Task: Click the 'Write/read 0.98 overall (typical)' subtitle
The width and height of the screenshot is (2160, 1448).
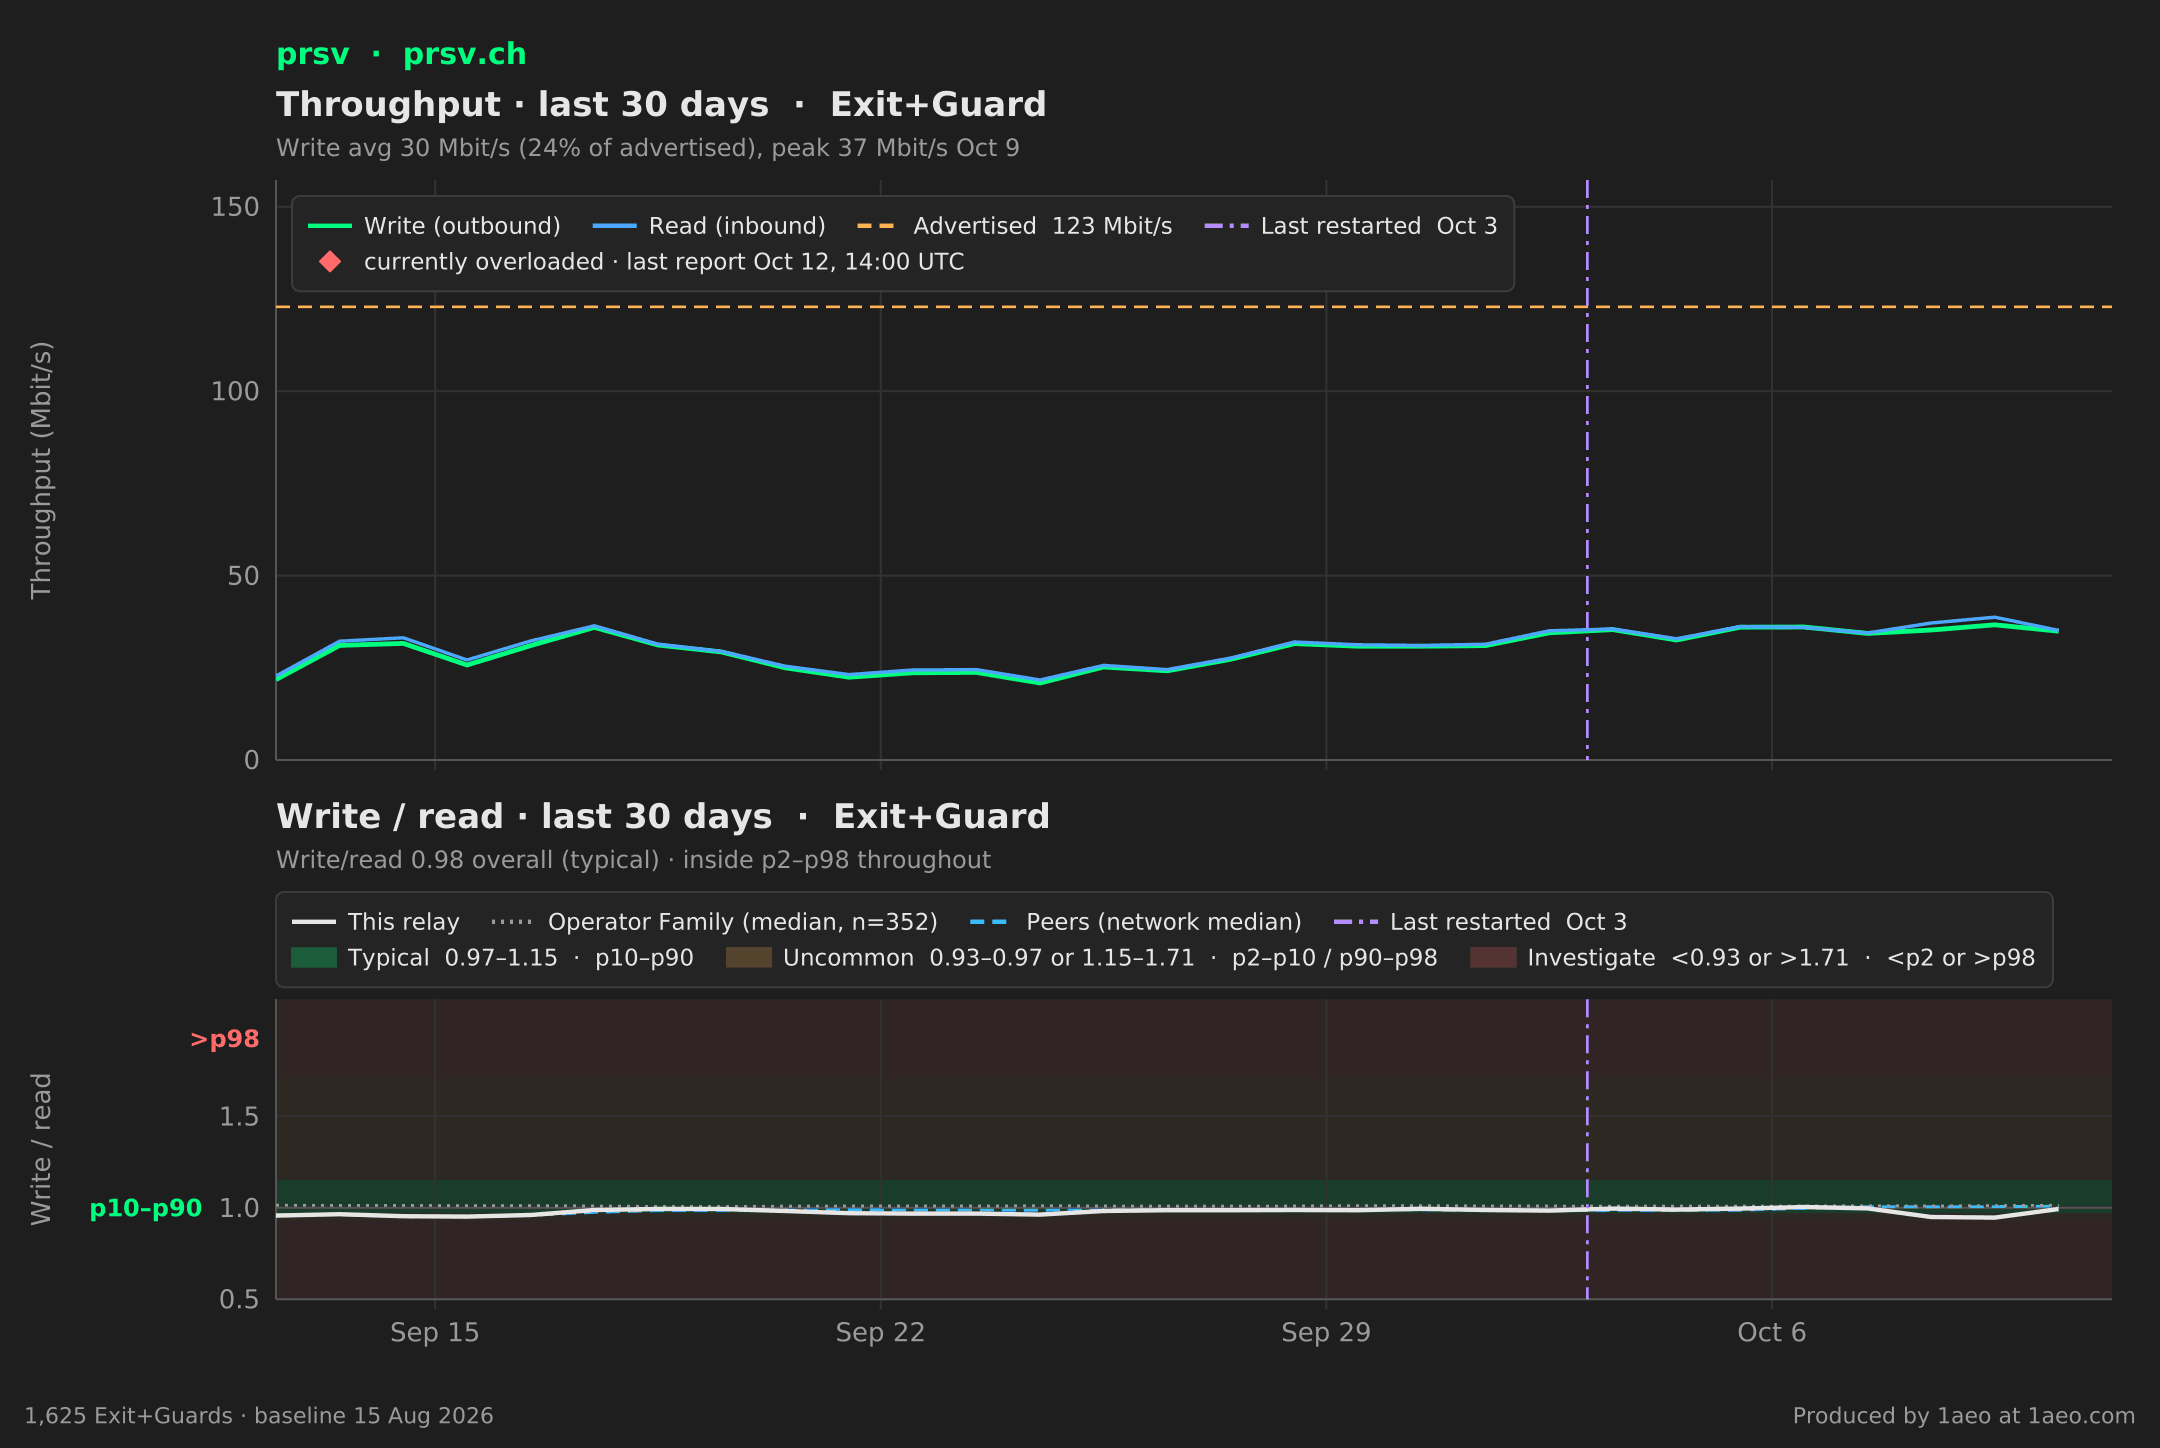Action: tap(634, 860)
